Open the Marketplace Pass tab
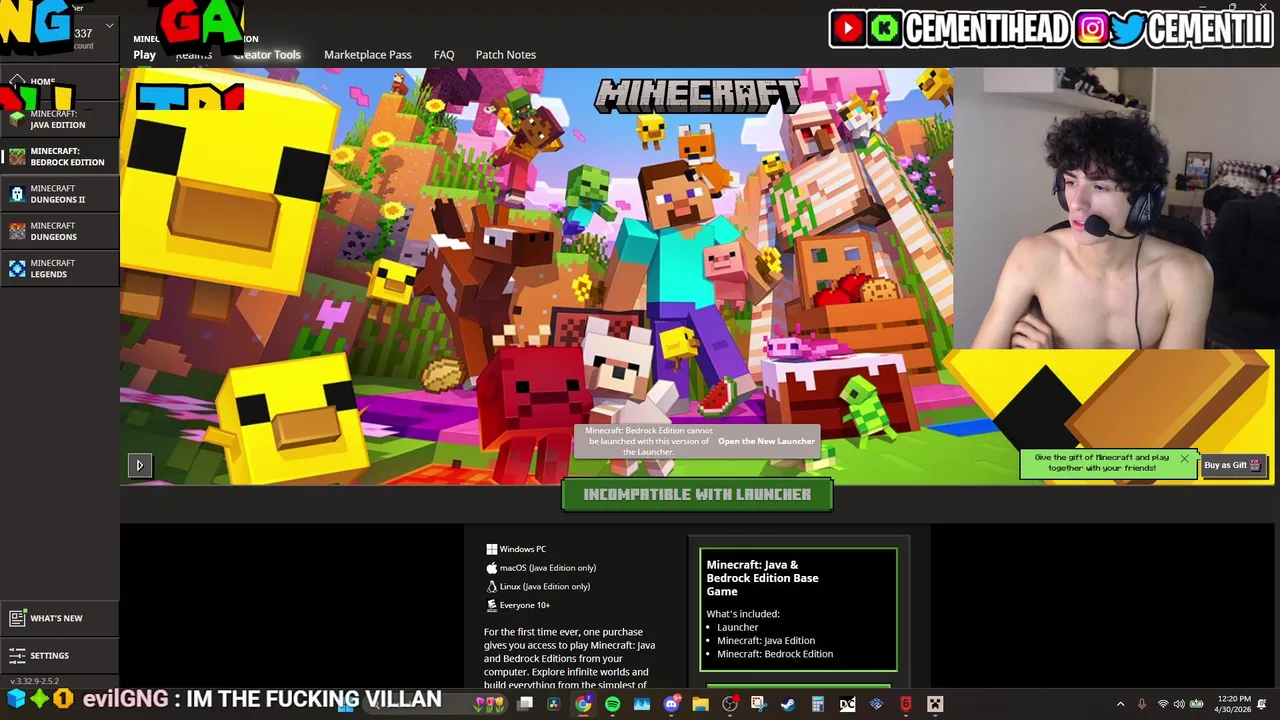 pos(368,55)
